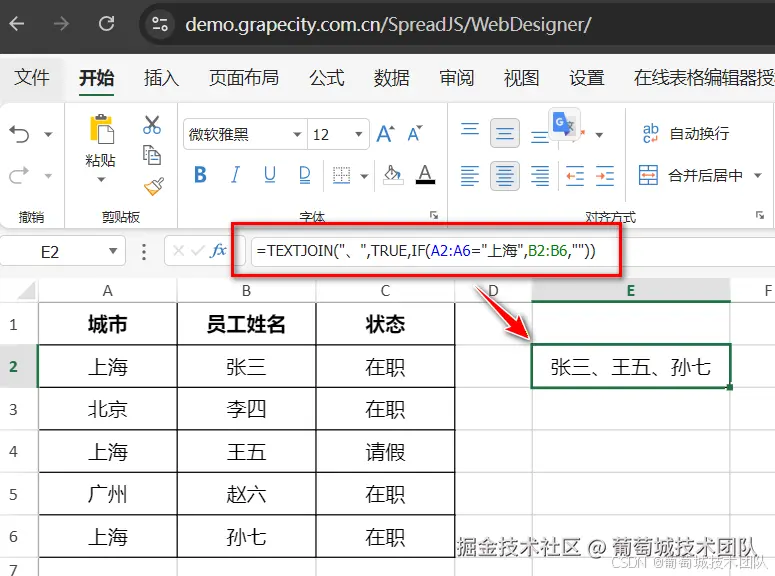Open insert function fx icon

[218, 251]
